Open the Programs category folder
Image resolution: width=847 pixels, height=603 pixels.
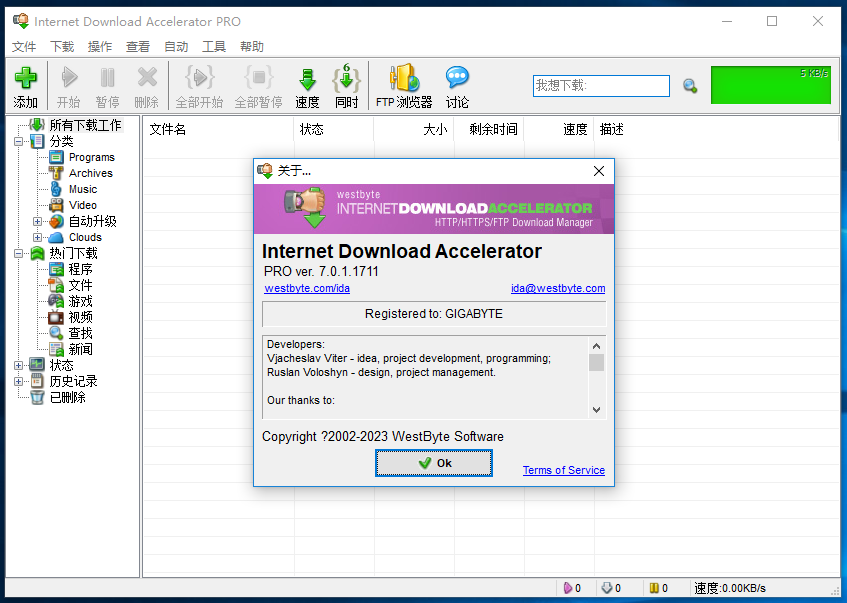91,157
